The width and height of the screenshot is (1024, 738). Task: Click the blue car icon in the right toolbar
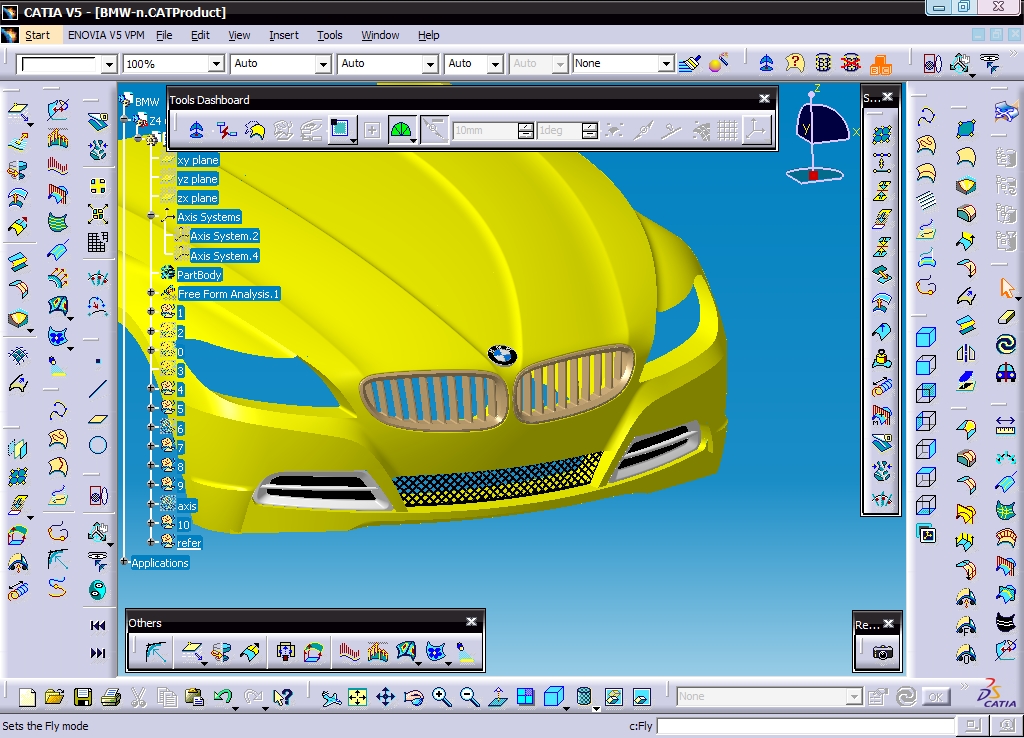[x=1006, y=372]
